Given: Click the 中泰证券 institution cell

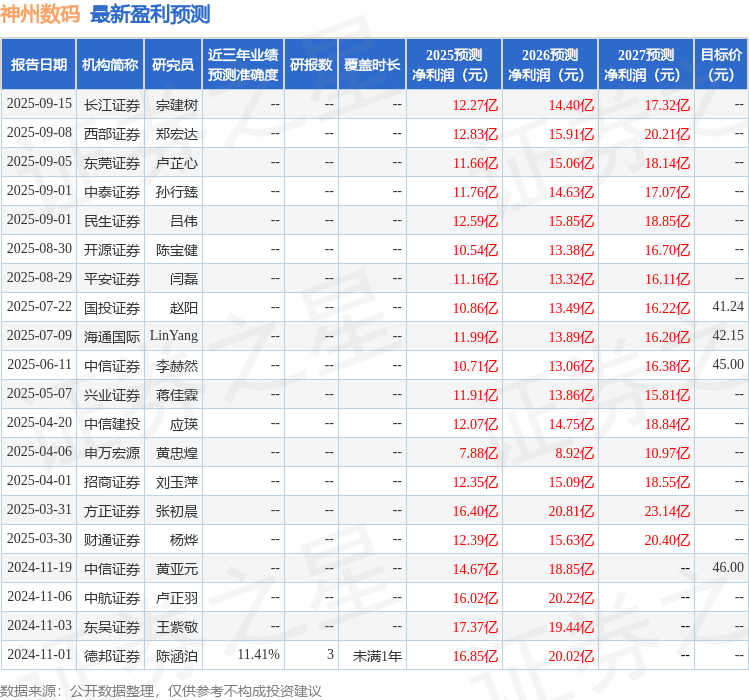Looking at the screenshot, I should click(112, 192).
